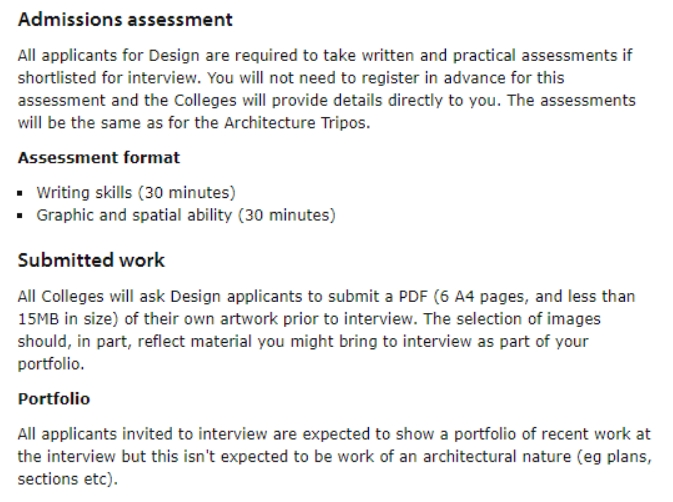Image resolution: width=673 pixels, height=502 pixels.
Task: Click the bullet before Writing skills
Action: 20,194
